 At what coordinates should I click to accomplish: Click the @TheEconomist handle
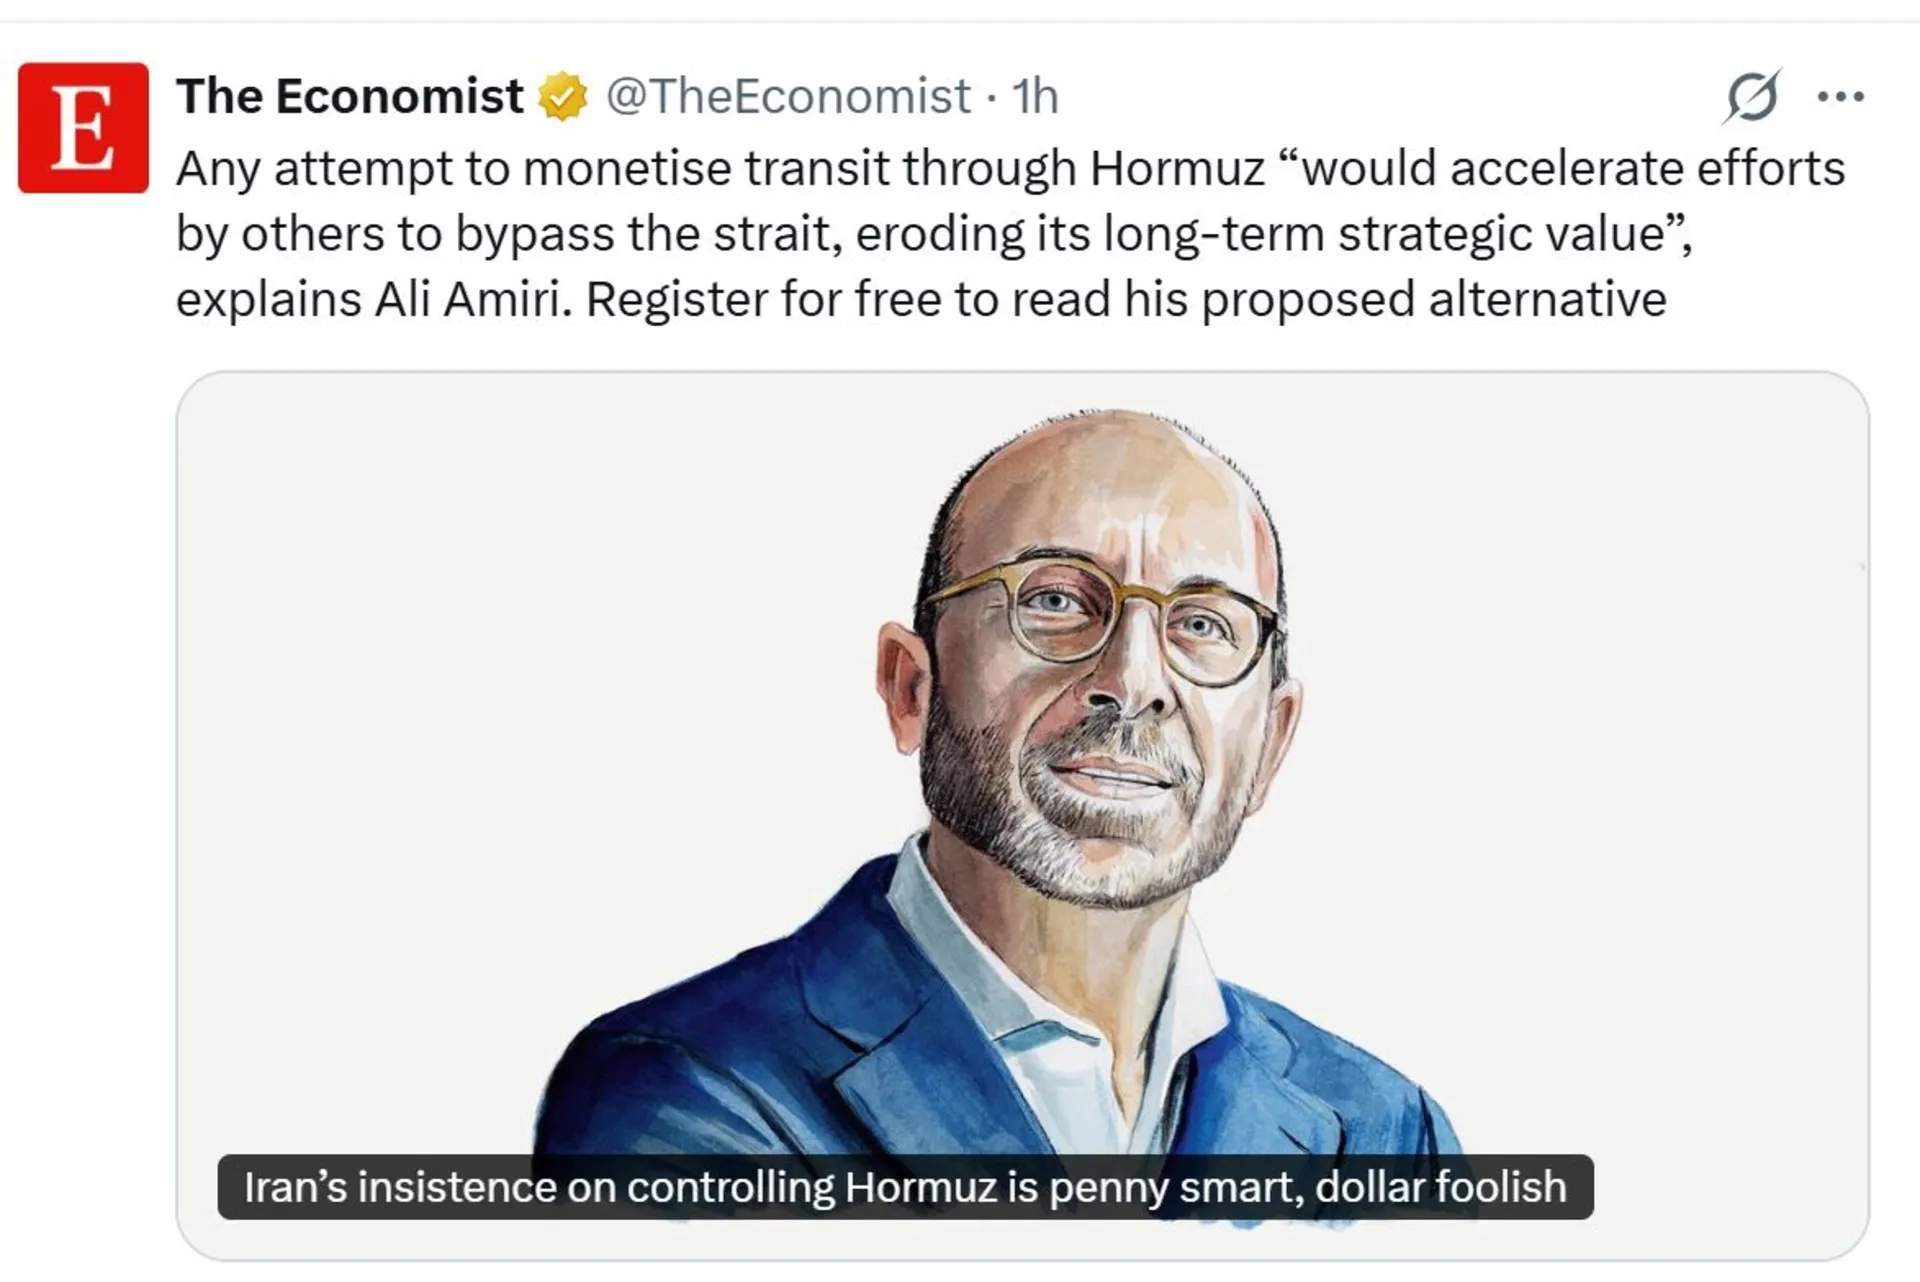(x=788, y=97)
